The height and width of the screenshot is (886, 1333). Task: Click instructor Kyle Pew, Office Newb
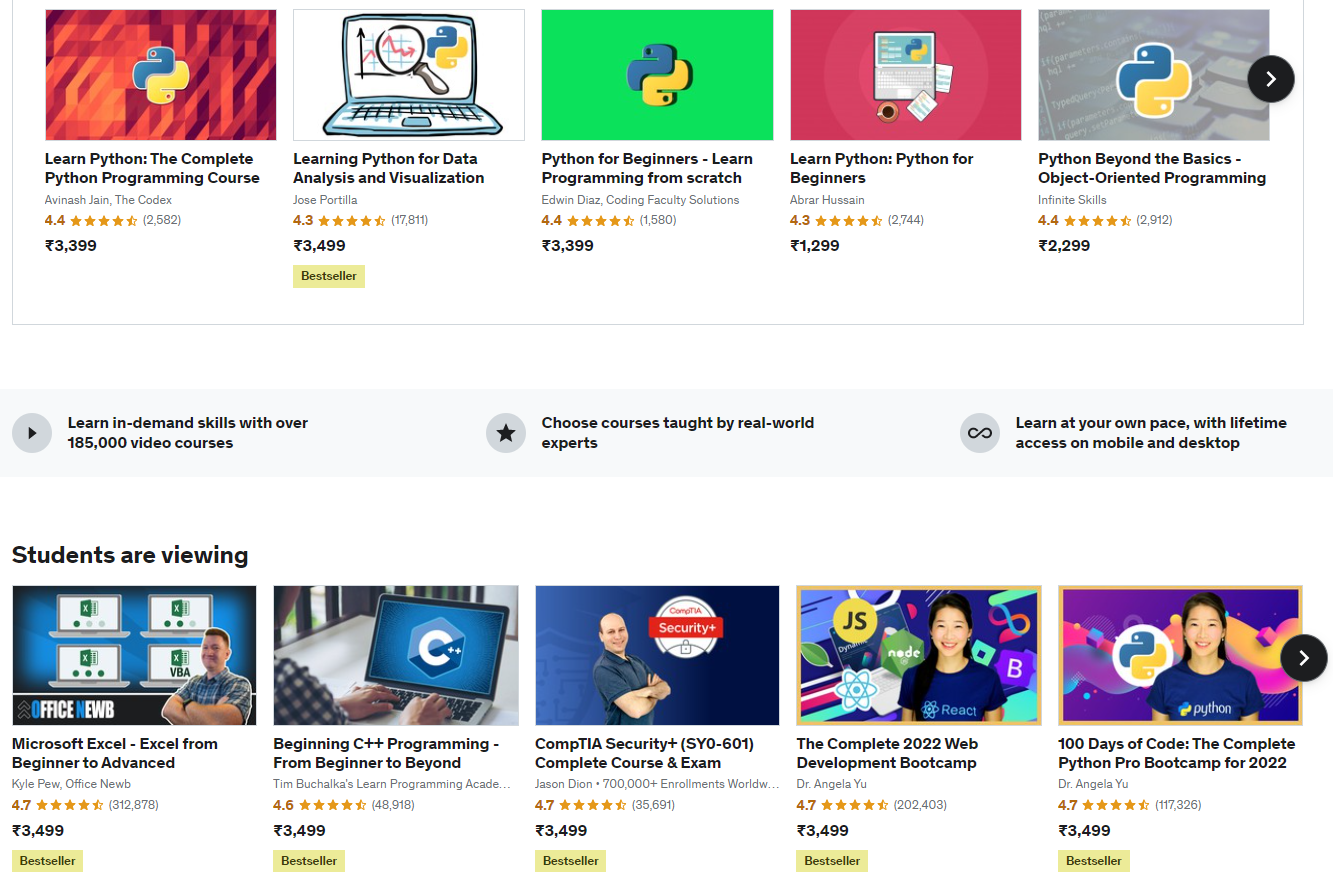71,784
